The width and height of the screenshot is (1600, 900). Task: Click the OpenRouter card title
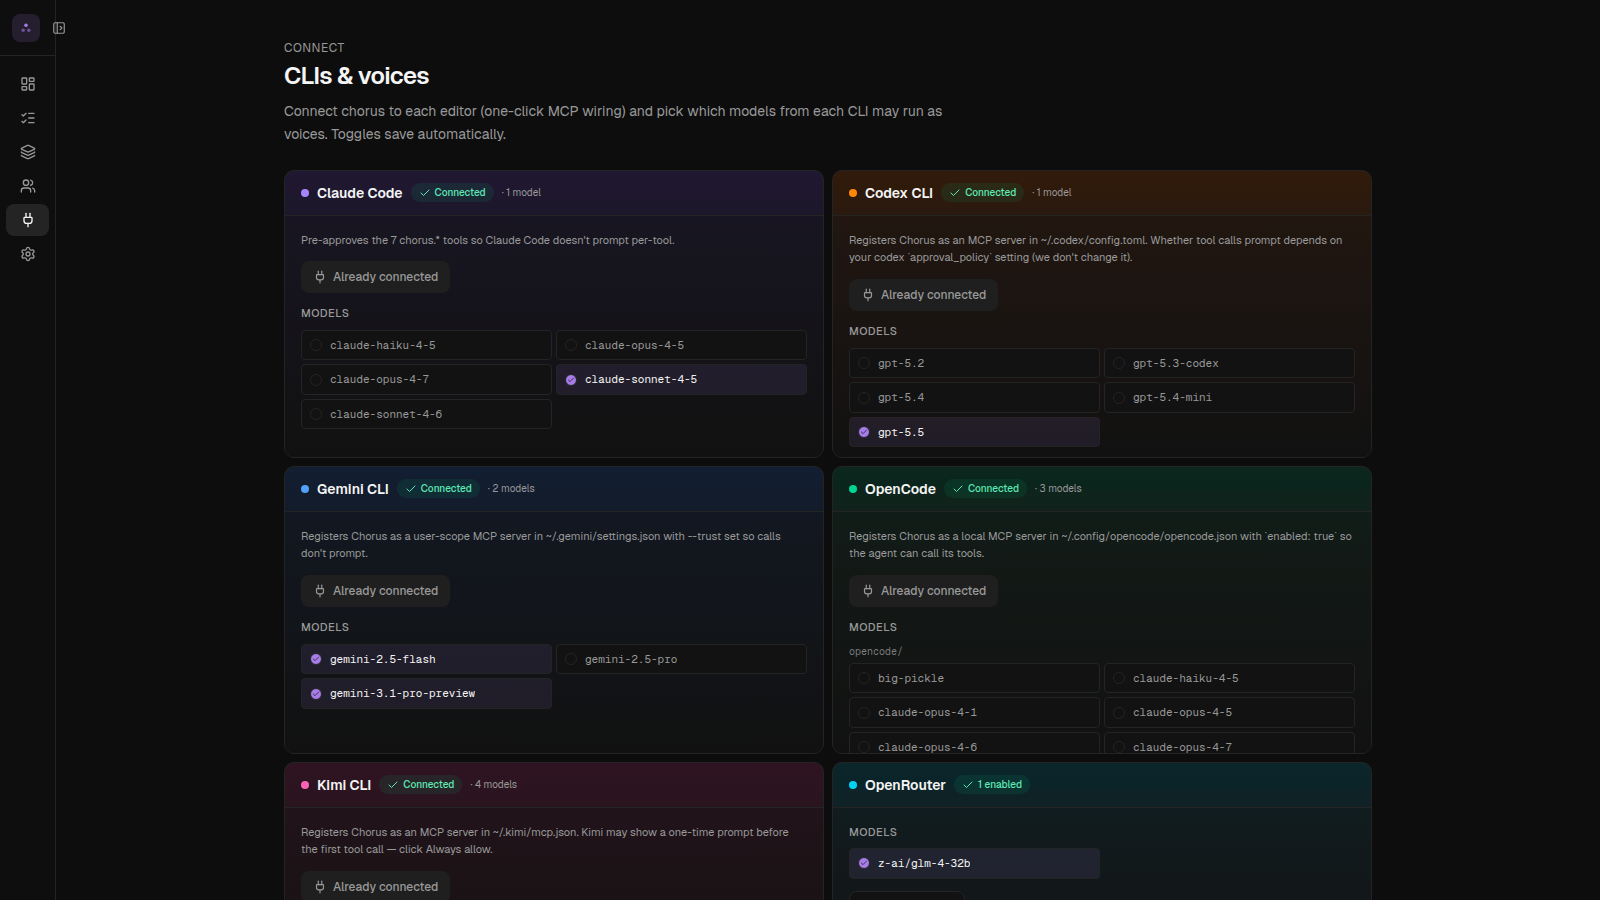tap(905, 785)
